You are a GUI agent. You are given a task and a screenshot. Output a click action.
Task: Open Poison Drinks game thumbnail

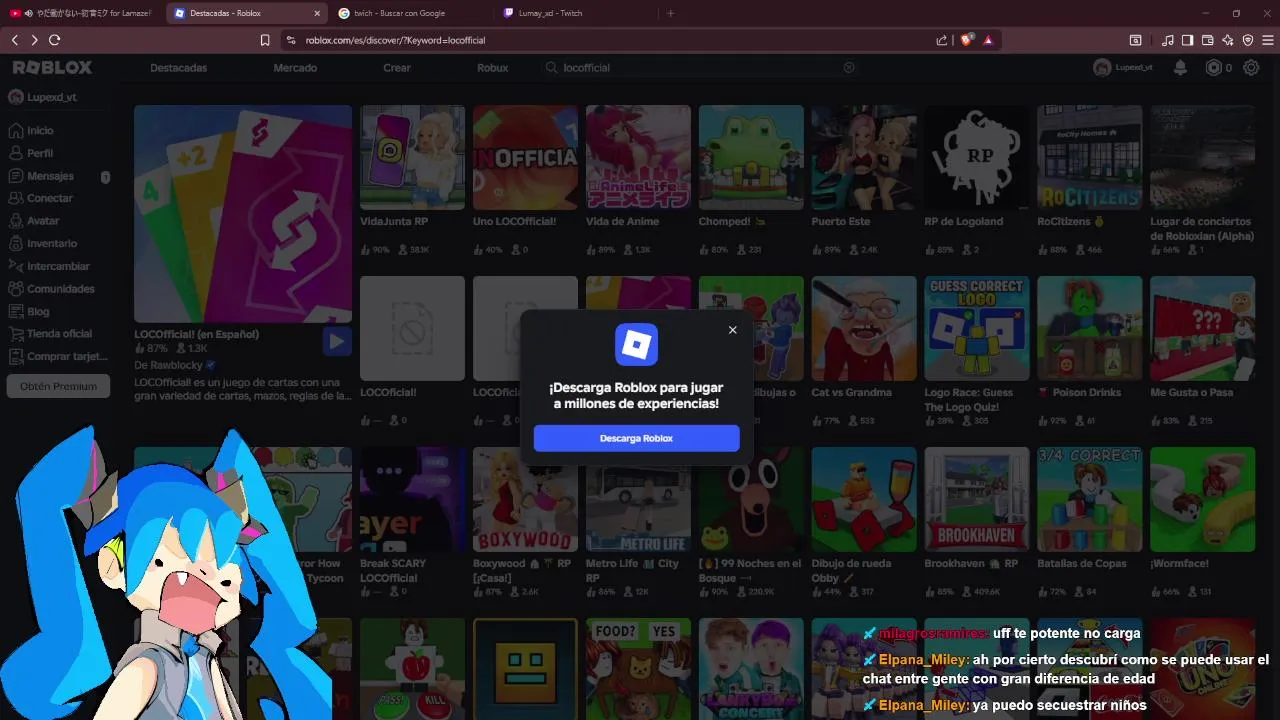tap(1089, 328)
